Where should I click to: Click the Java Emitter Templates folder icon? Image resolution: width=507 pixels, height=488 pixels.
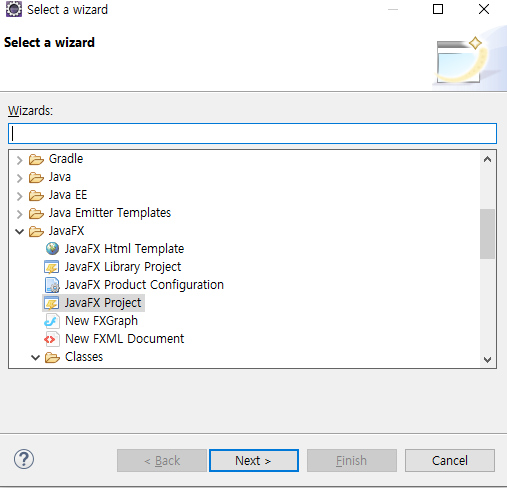[x=36, y=213]
